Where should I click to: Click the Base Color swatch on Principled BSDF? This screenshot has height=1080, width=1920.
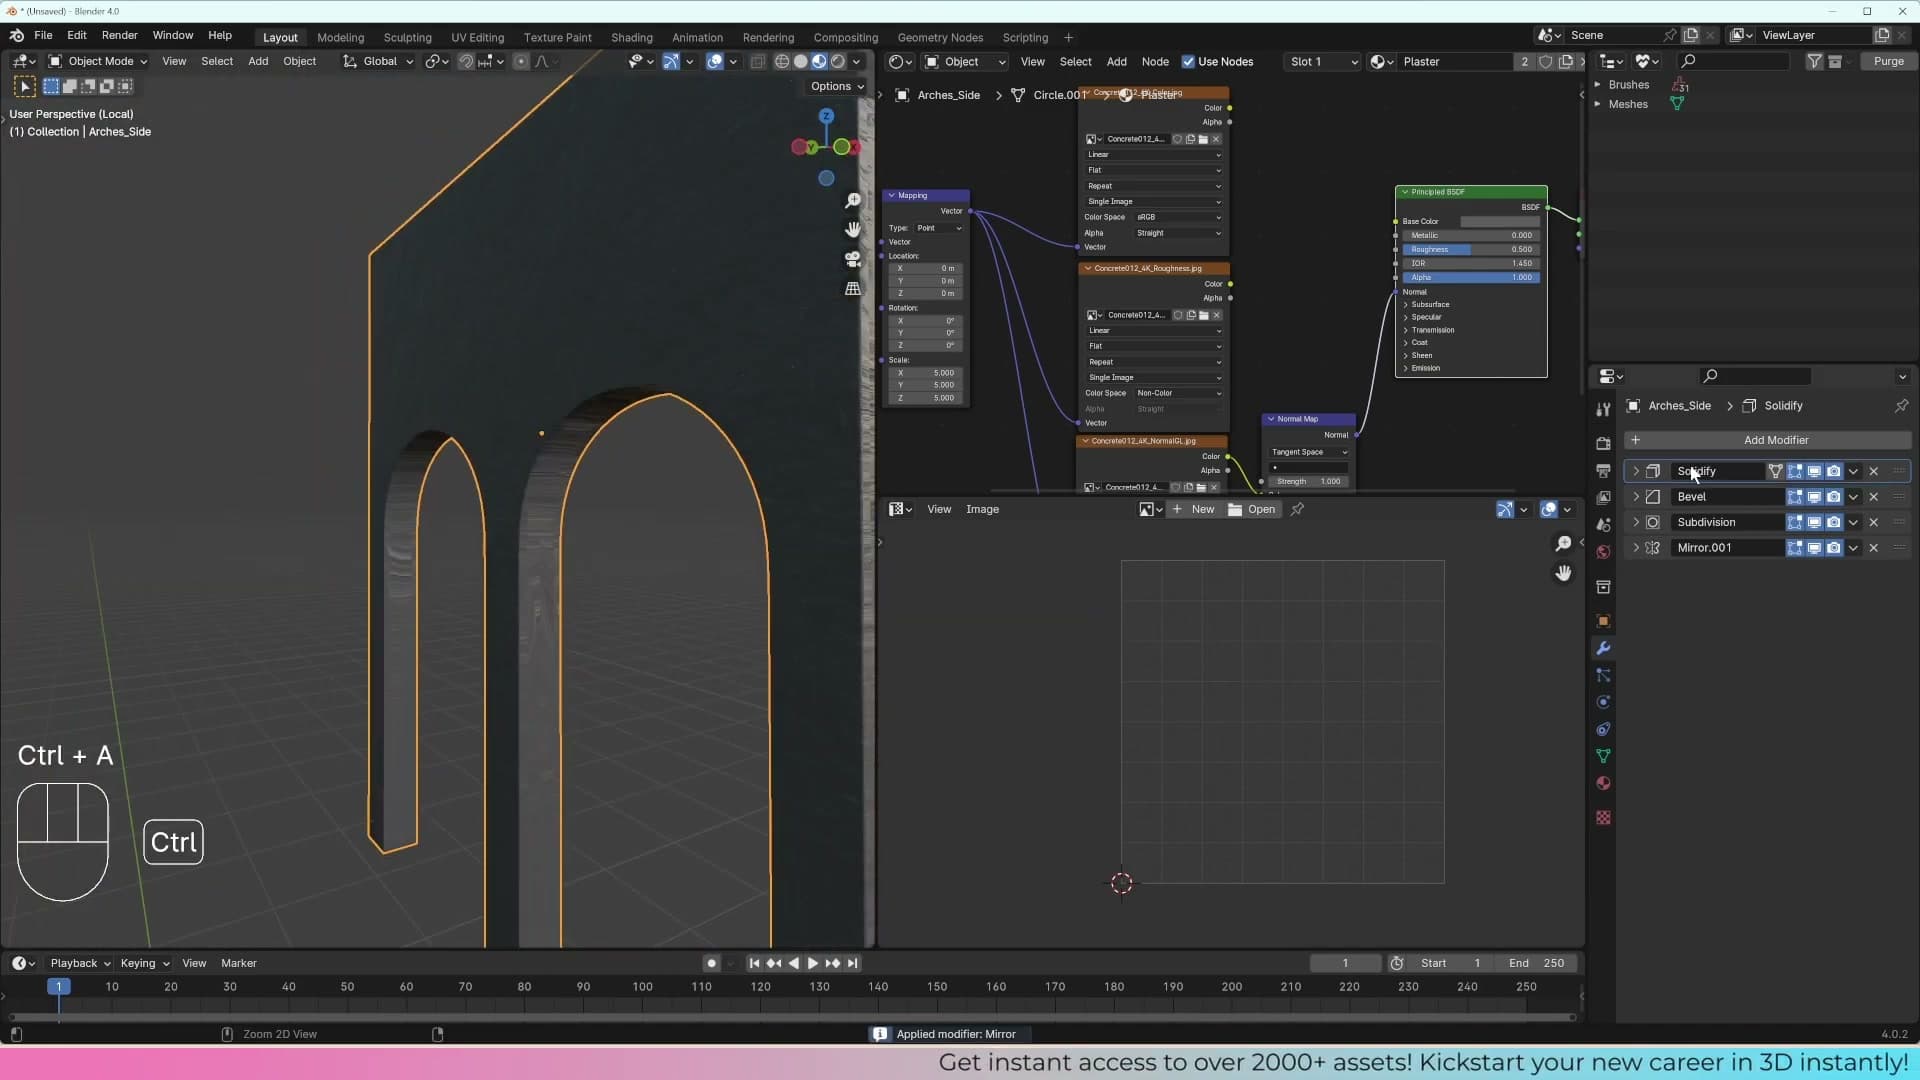tap(1500, 221)
